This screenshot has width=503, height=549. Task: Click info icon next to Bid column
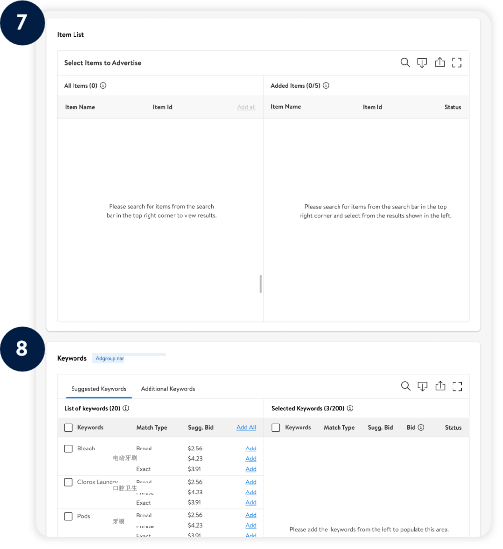tap(421, 427)
